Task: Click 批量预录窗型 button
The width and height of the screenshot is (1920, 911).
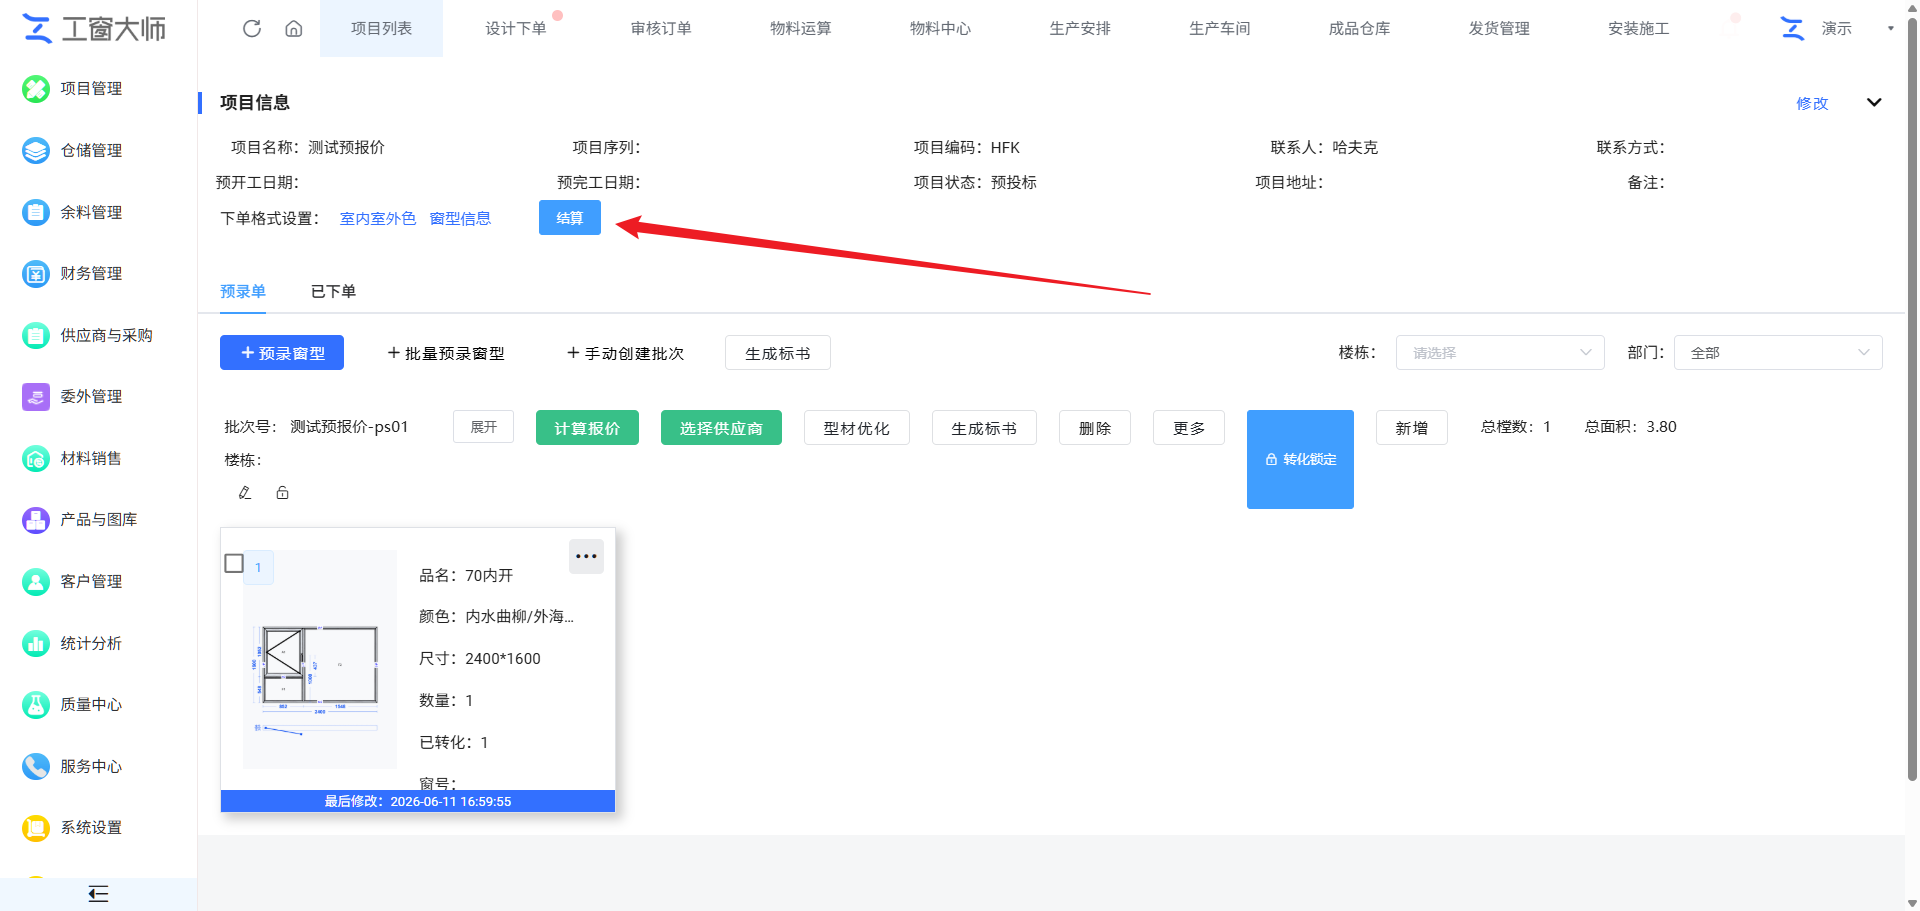Action: 446,353
